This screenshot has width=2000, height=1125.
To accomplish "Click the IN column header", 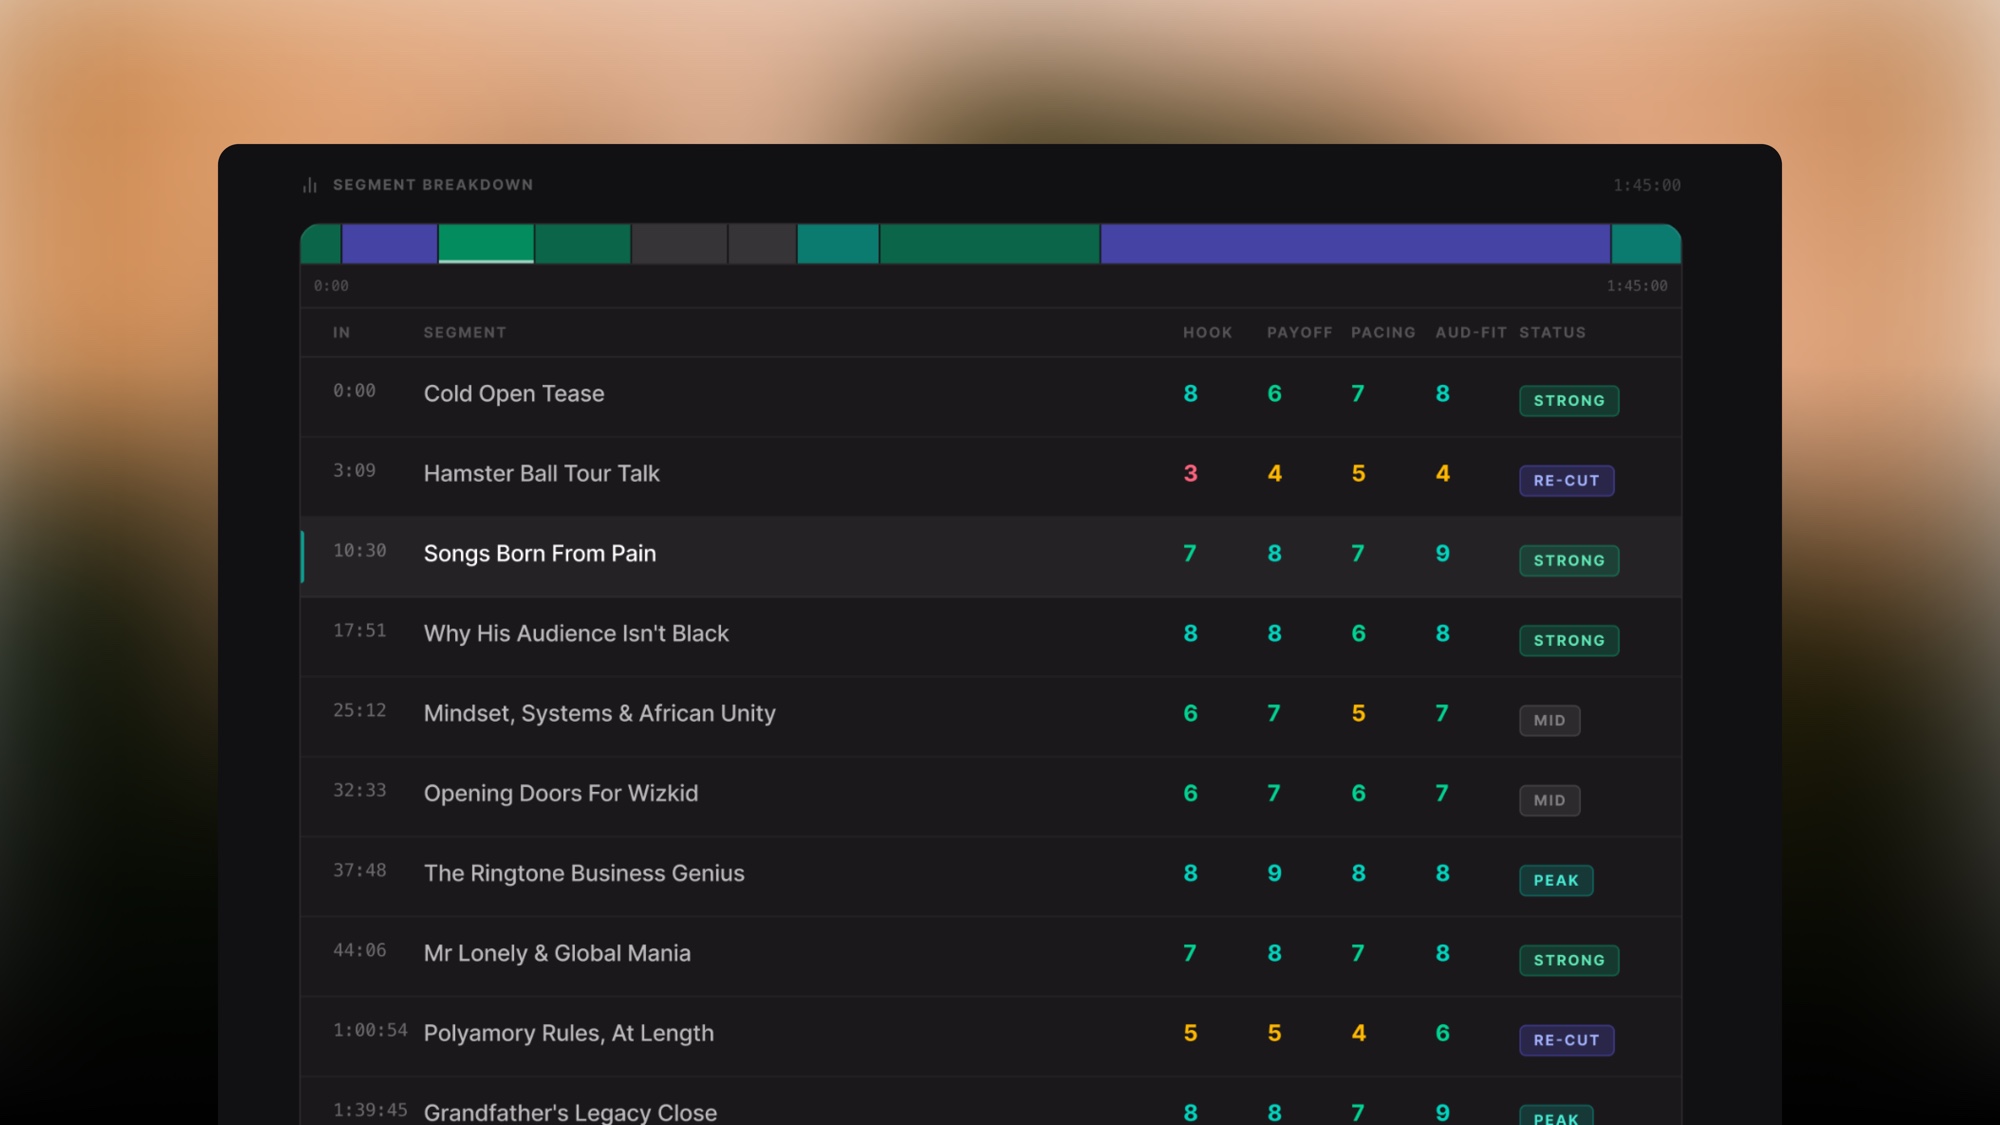I will point(342,332).
